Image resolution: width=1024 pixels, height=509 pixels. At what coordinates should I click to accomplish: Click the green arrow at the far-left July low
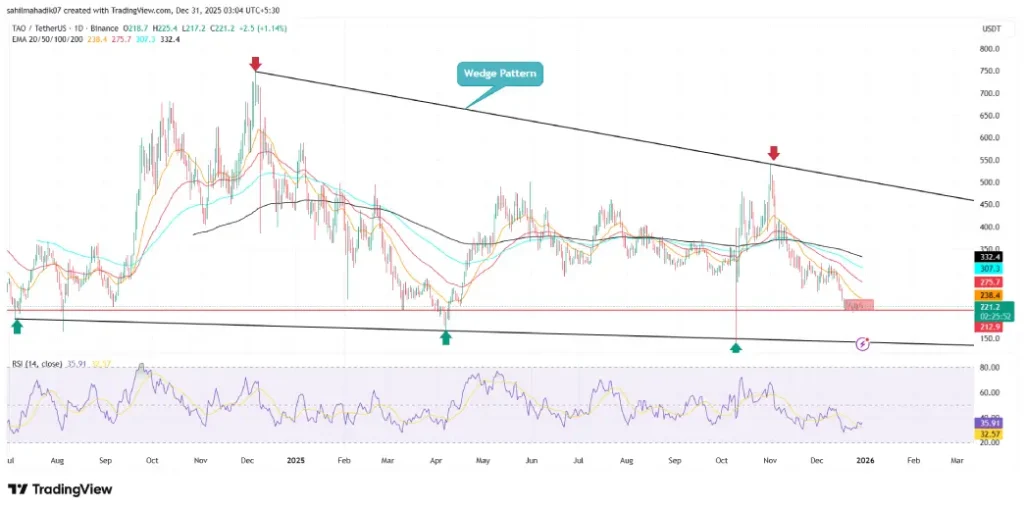17,326
